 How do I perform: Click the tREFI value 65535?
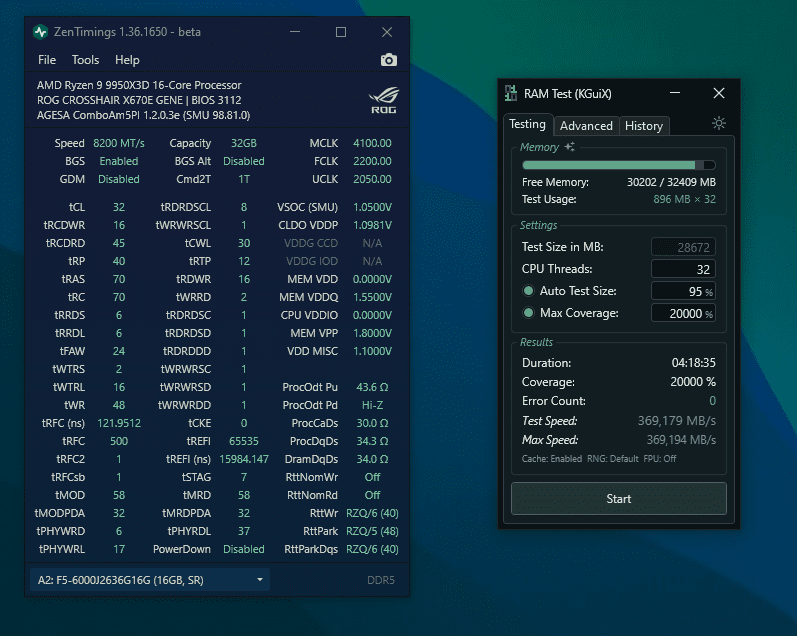coord(244,441)
